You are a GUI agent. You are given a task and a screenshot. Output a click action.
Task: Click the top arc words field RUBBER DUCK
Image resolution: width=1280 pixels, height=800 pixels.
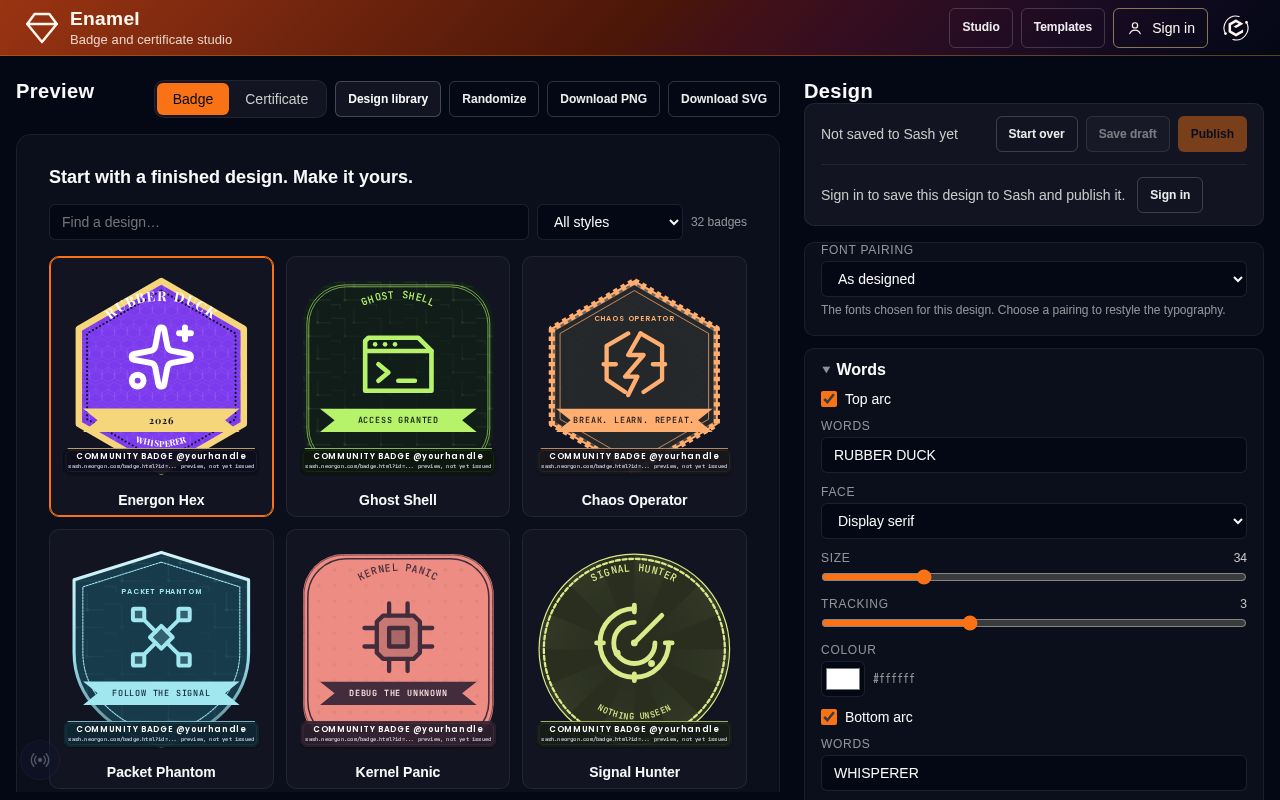point(1034,455)
